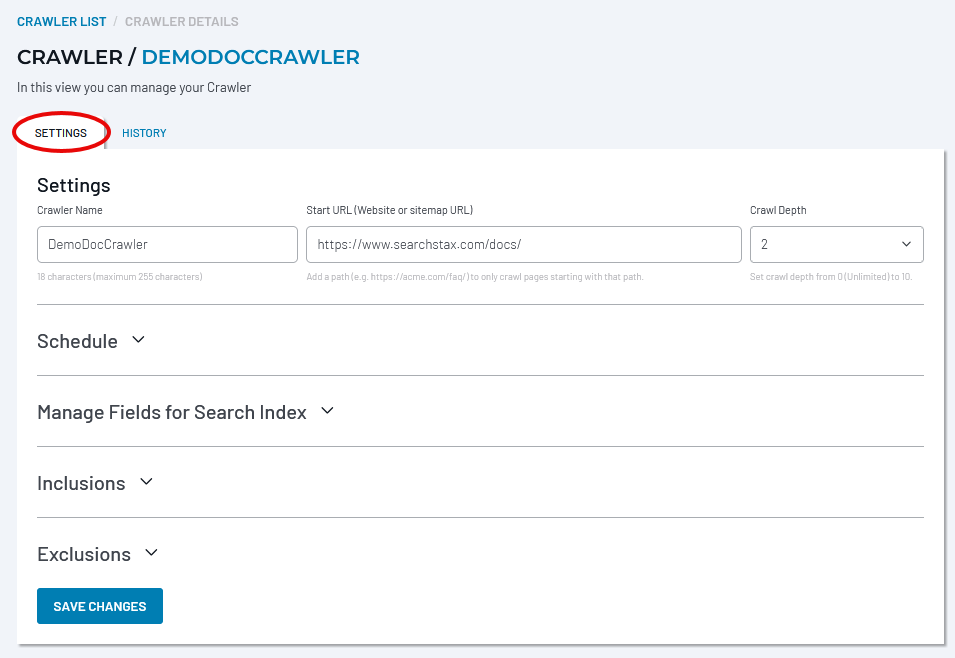Click the DEMODOCCRAWLER title link
The height and width of the screenshot is (658, 955).
tap(250, 57)
